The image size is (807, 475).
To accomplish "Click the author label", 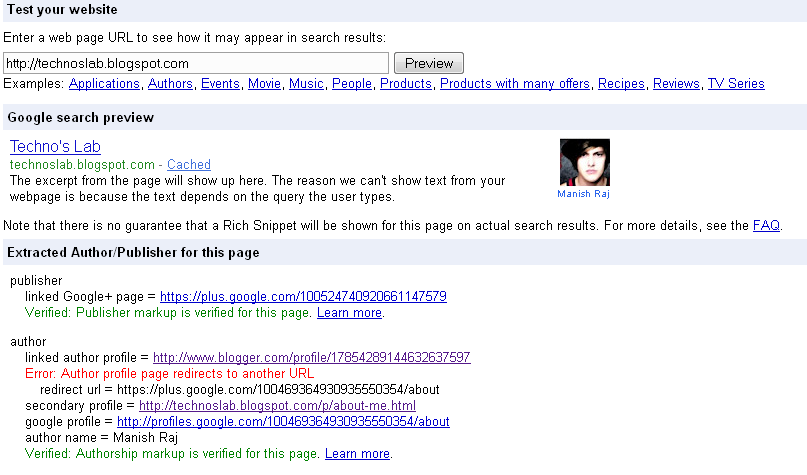I will 28,341.
